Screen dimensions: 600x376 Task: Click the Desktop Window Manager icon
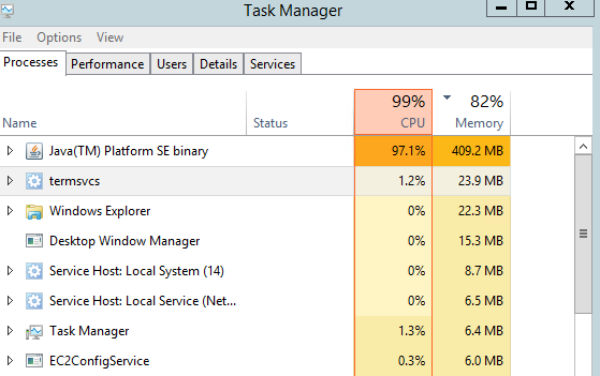coord(34,241)
